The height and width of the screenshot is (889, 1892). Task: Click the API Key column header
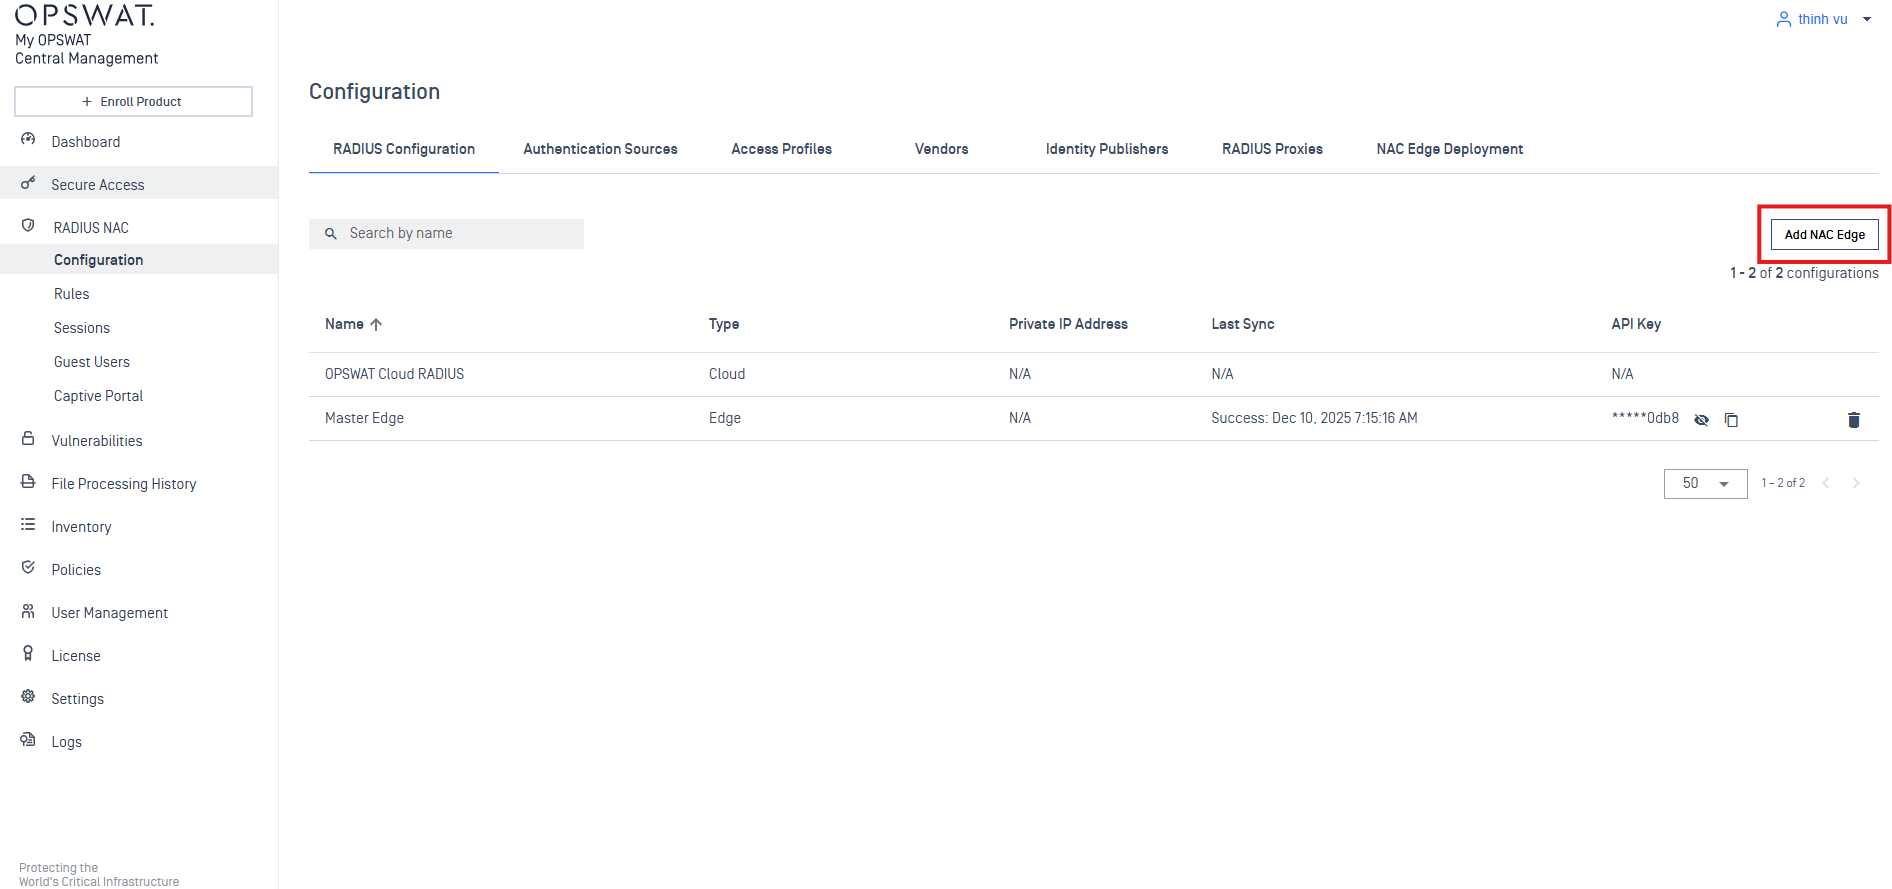[x=1636, y=324]
